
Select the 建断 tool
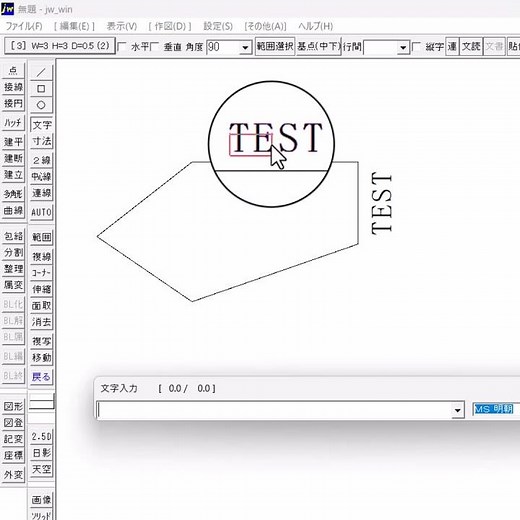pyautogui.click(x=13, y=158)
